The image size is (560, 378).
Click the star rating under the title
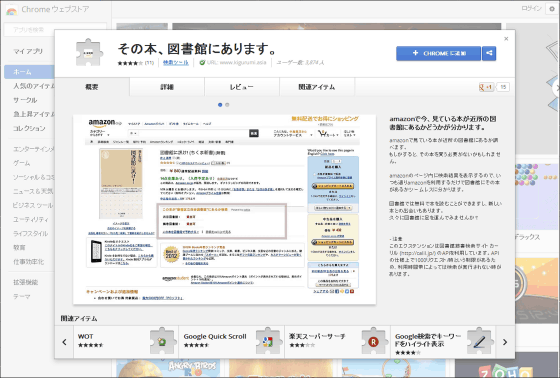[x=130, y=63]
